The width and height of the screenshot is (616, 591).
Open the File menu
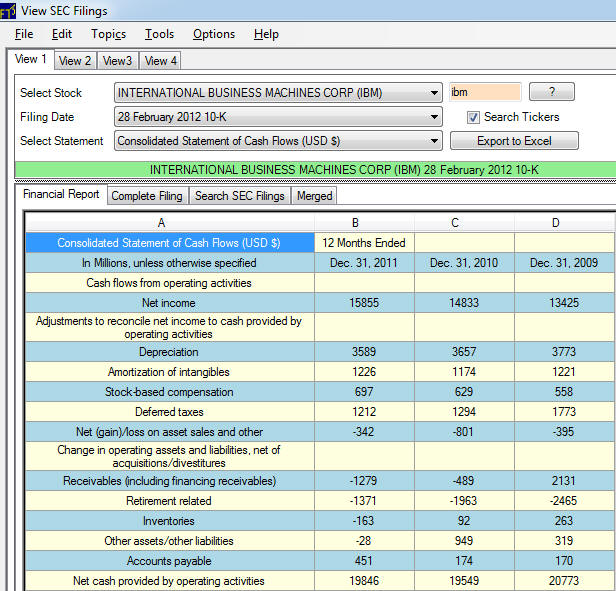coord(24,34)
